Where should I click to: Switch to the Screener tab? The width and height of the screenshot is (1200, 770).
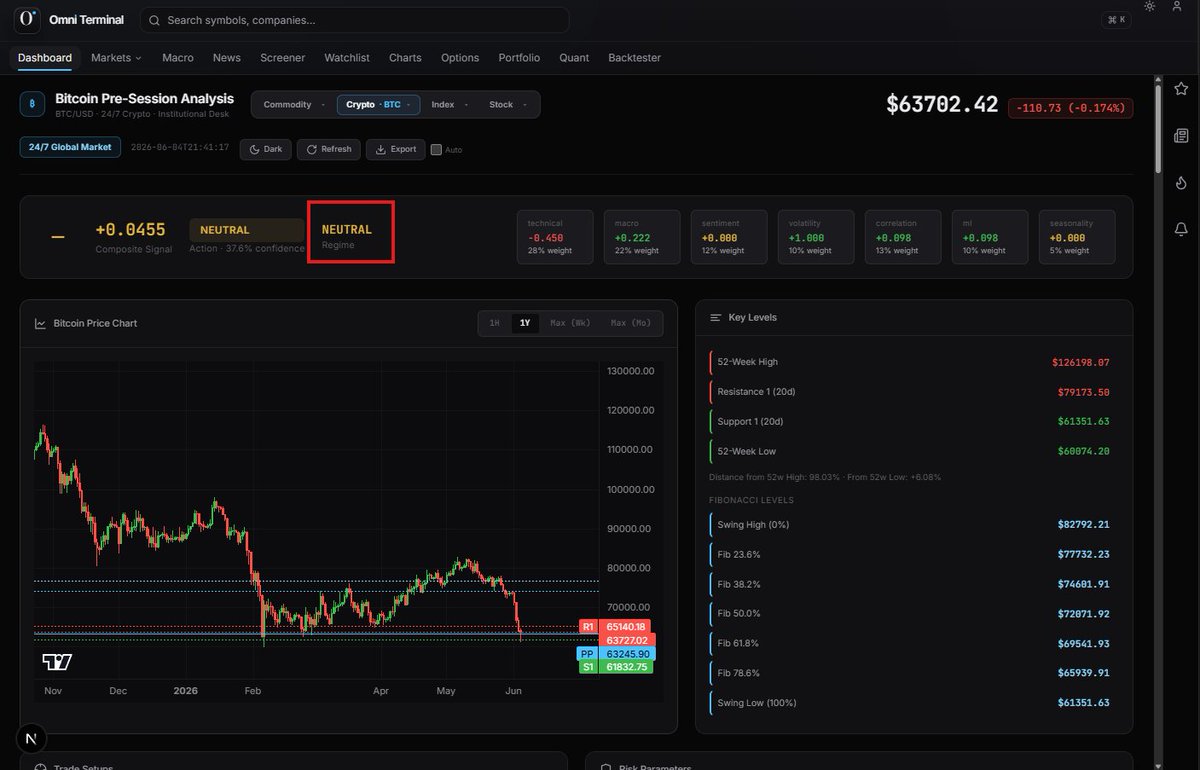(x=283, y=58)
